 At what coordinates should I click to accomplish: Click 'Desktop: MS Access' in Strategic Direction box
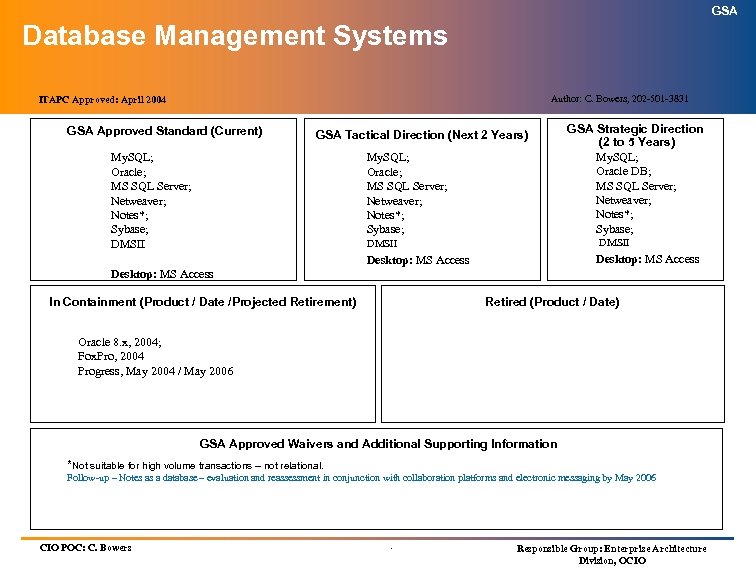648,259
